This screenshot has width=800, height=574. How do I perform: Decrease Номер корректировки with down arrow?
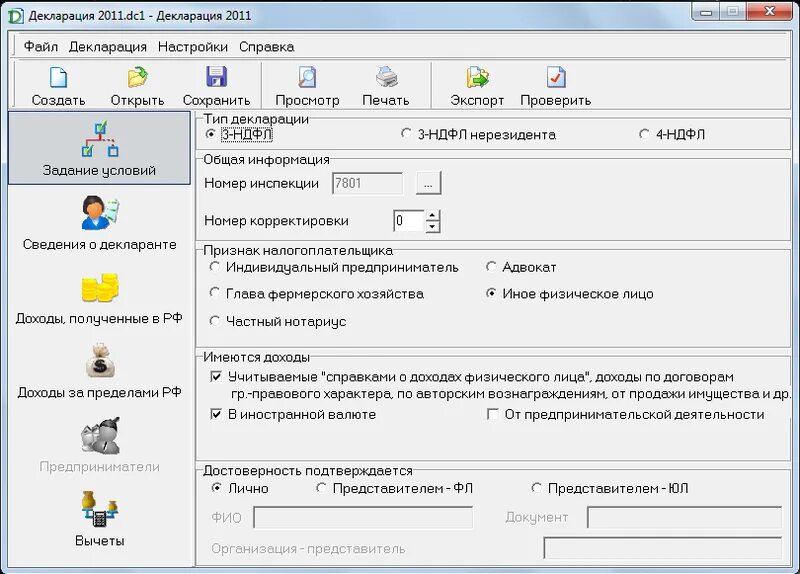pyautogui.click(x=433, y=227)
